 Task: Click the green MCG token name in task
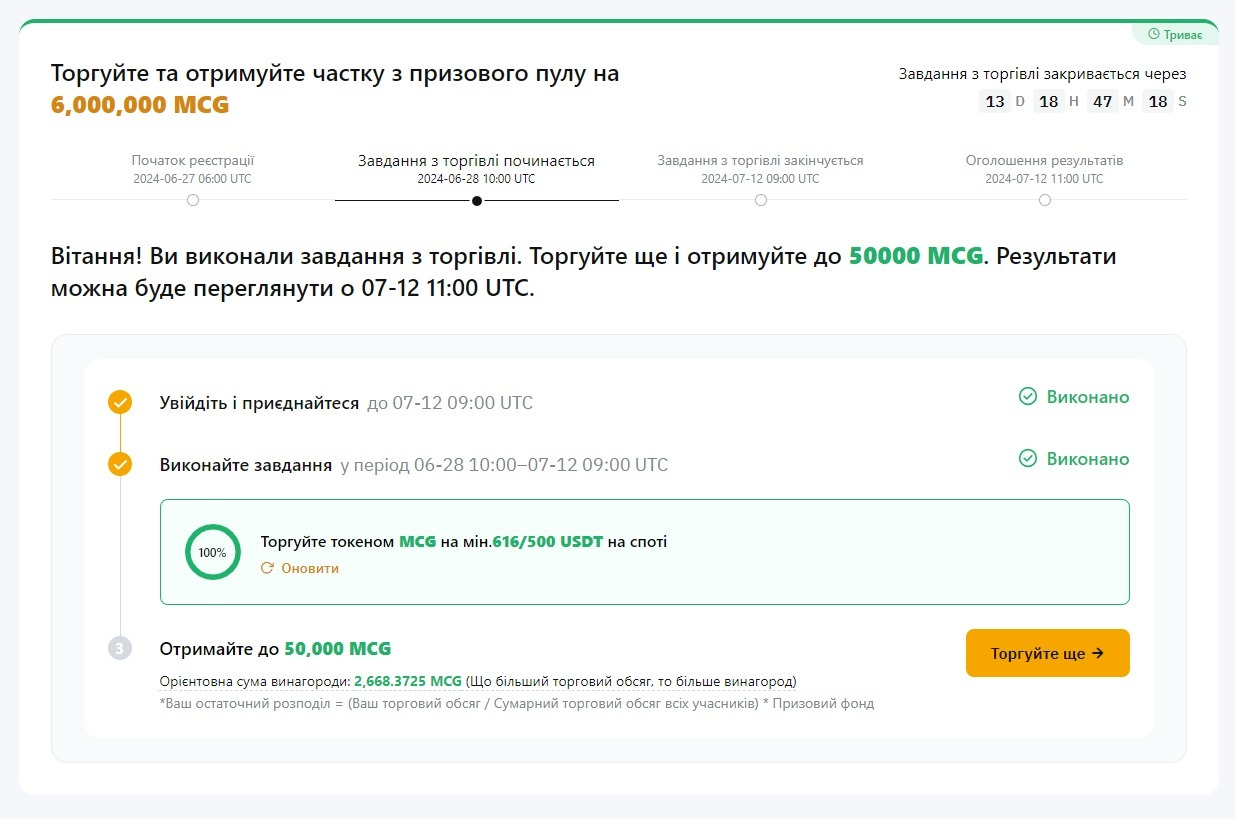(418, 542)
